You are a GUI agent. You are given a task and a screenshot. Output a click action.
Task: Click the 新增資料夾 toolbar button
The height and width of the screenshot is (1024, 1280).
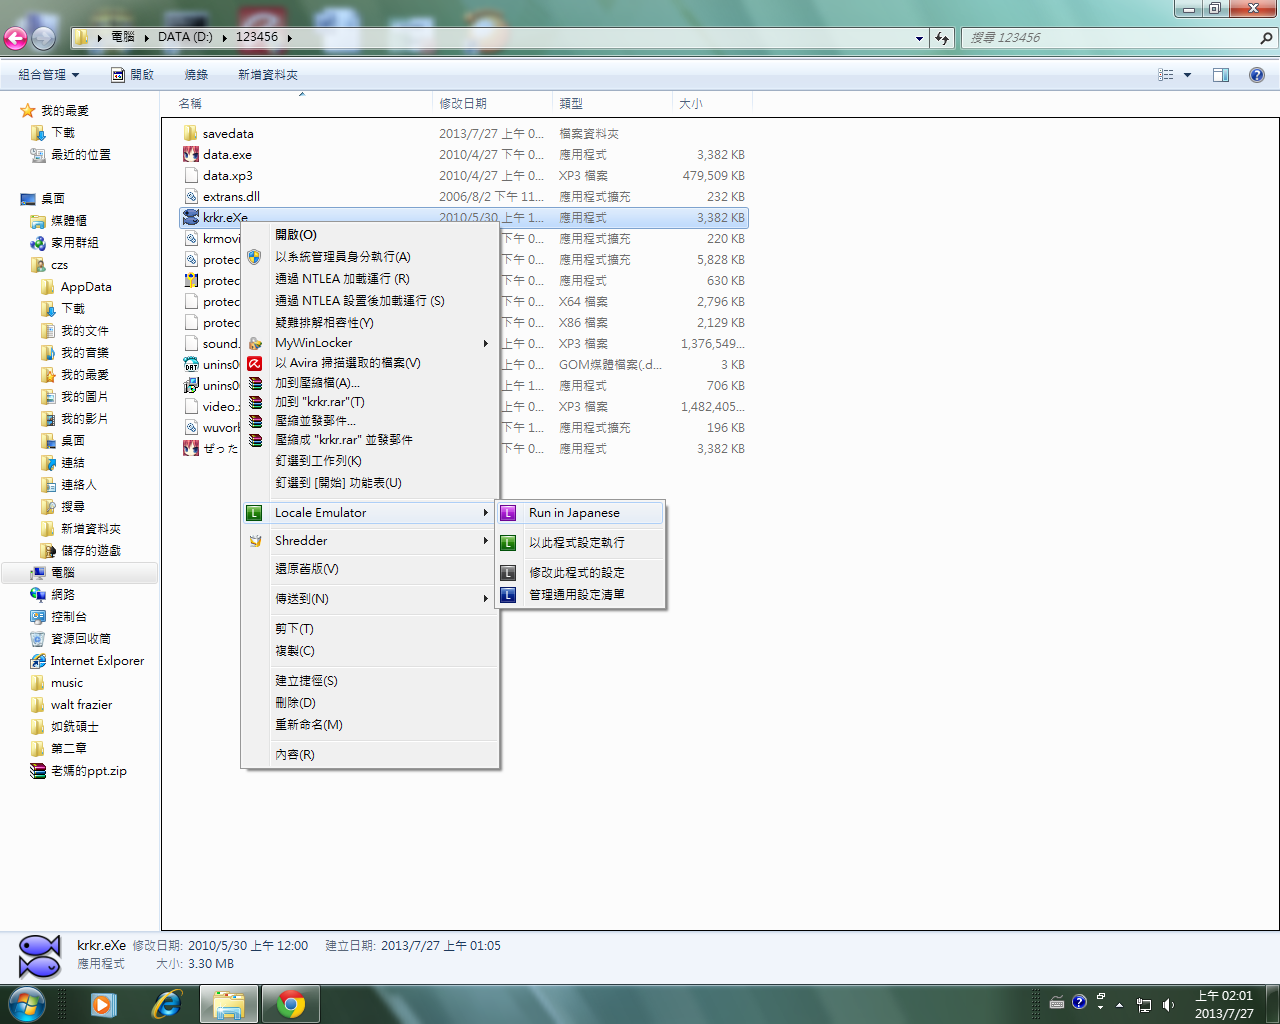coord(267,75)
